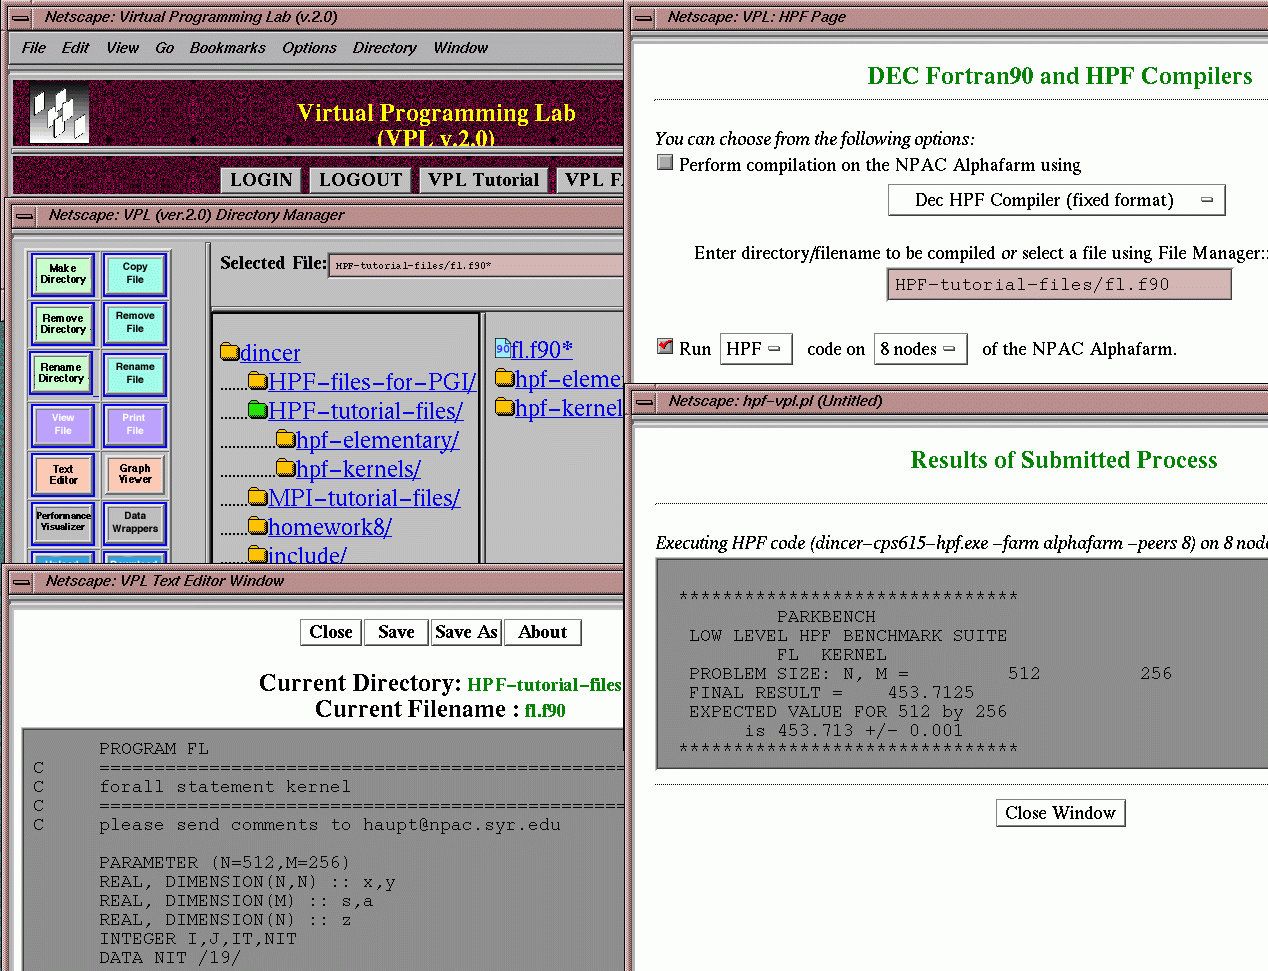The width and height of the screenshot is (1268, 971).
Task: Click the Remove File button
Action: pyautogui.click(x=134, y=323)
